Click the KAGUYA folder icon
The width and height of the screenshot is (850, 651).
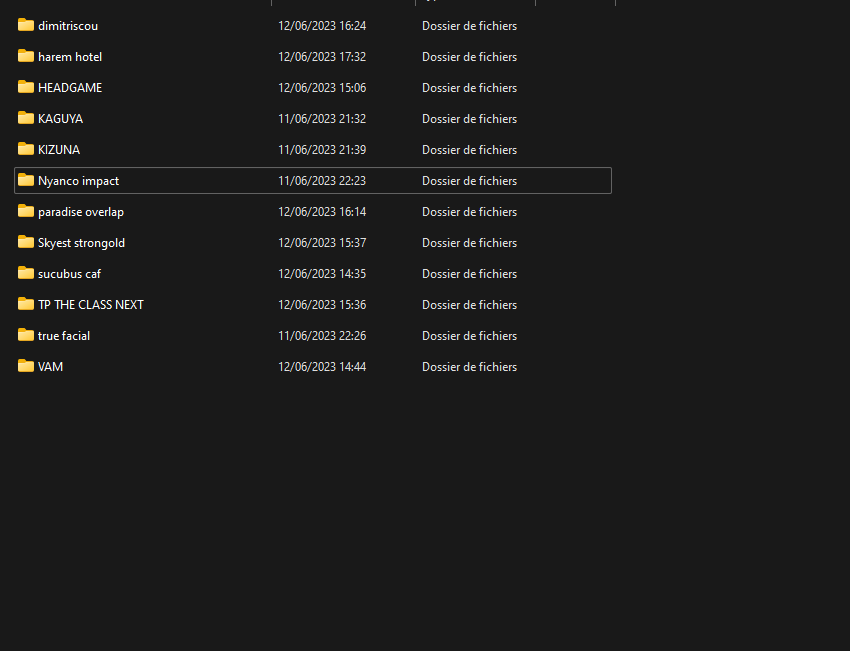coord(26,118)
